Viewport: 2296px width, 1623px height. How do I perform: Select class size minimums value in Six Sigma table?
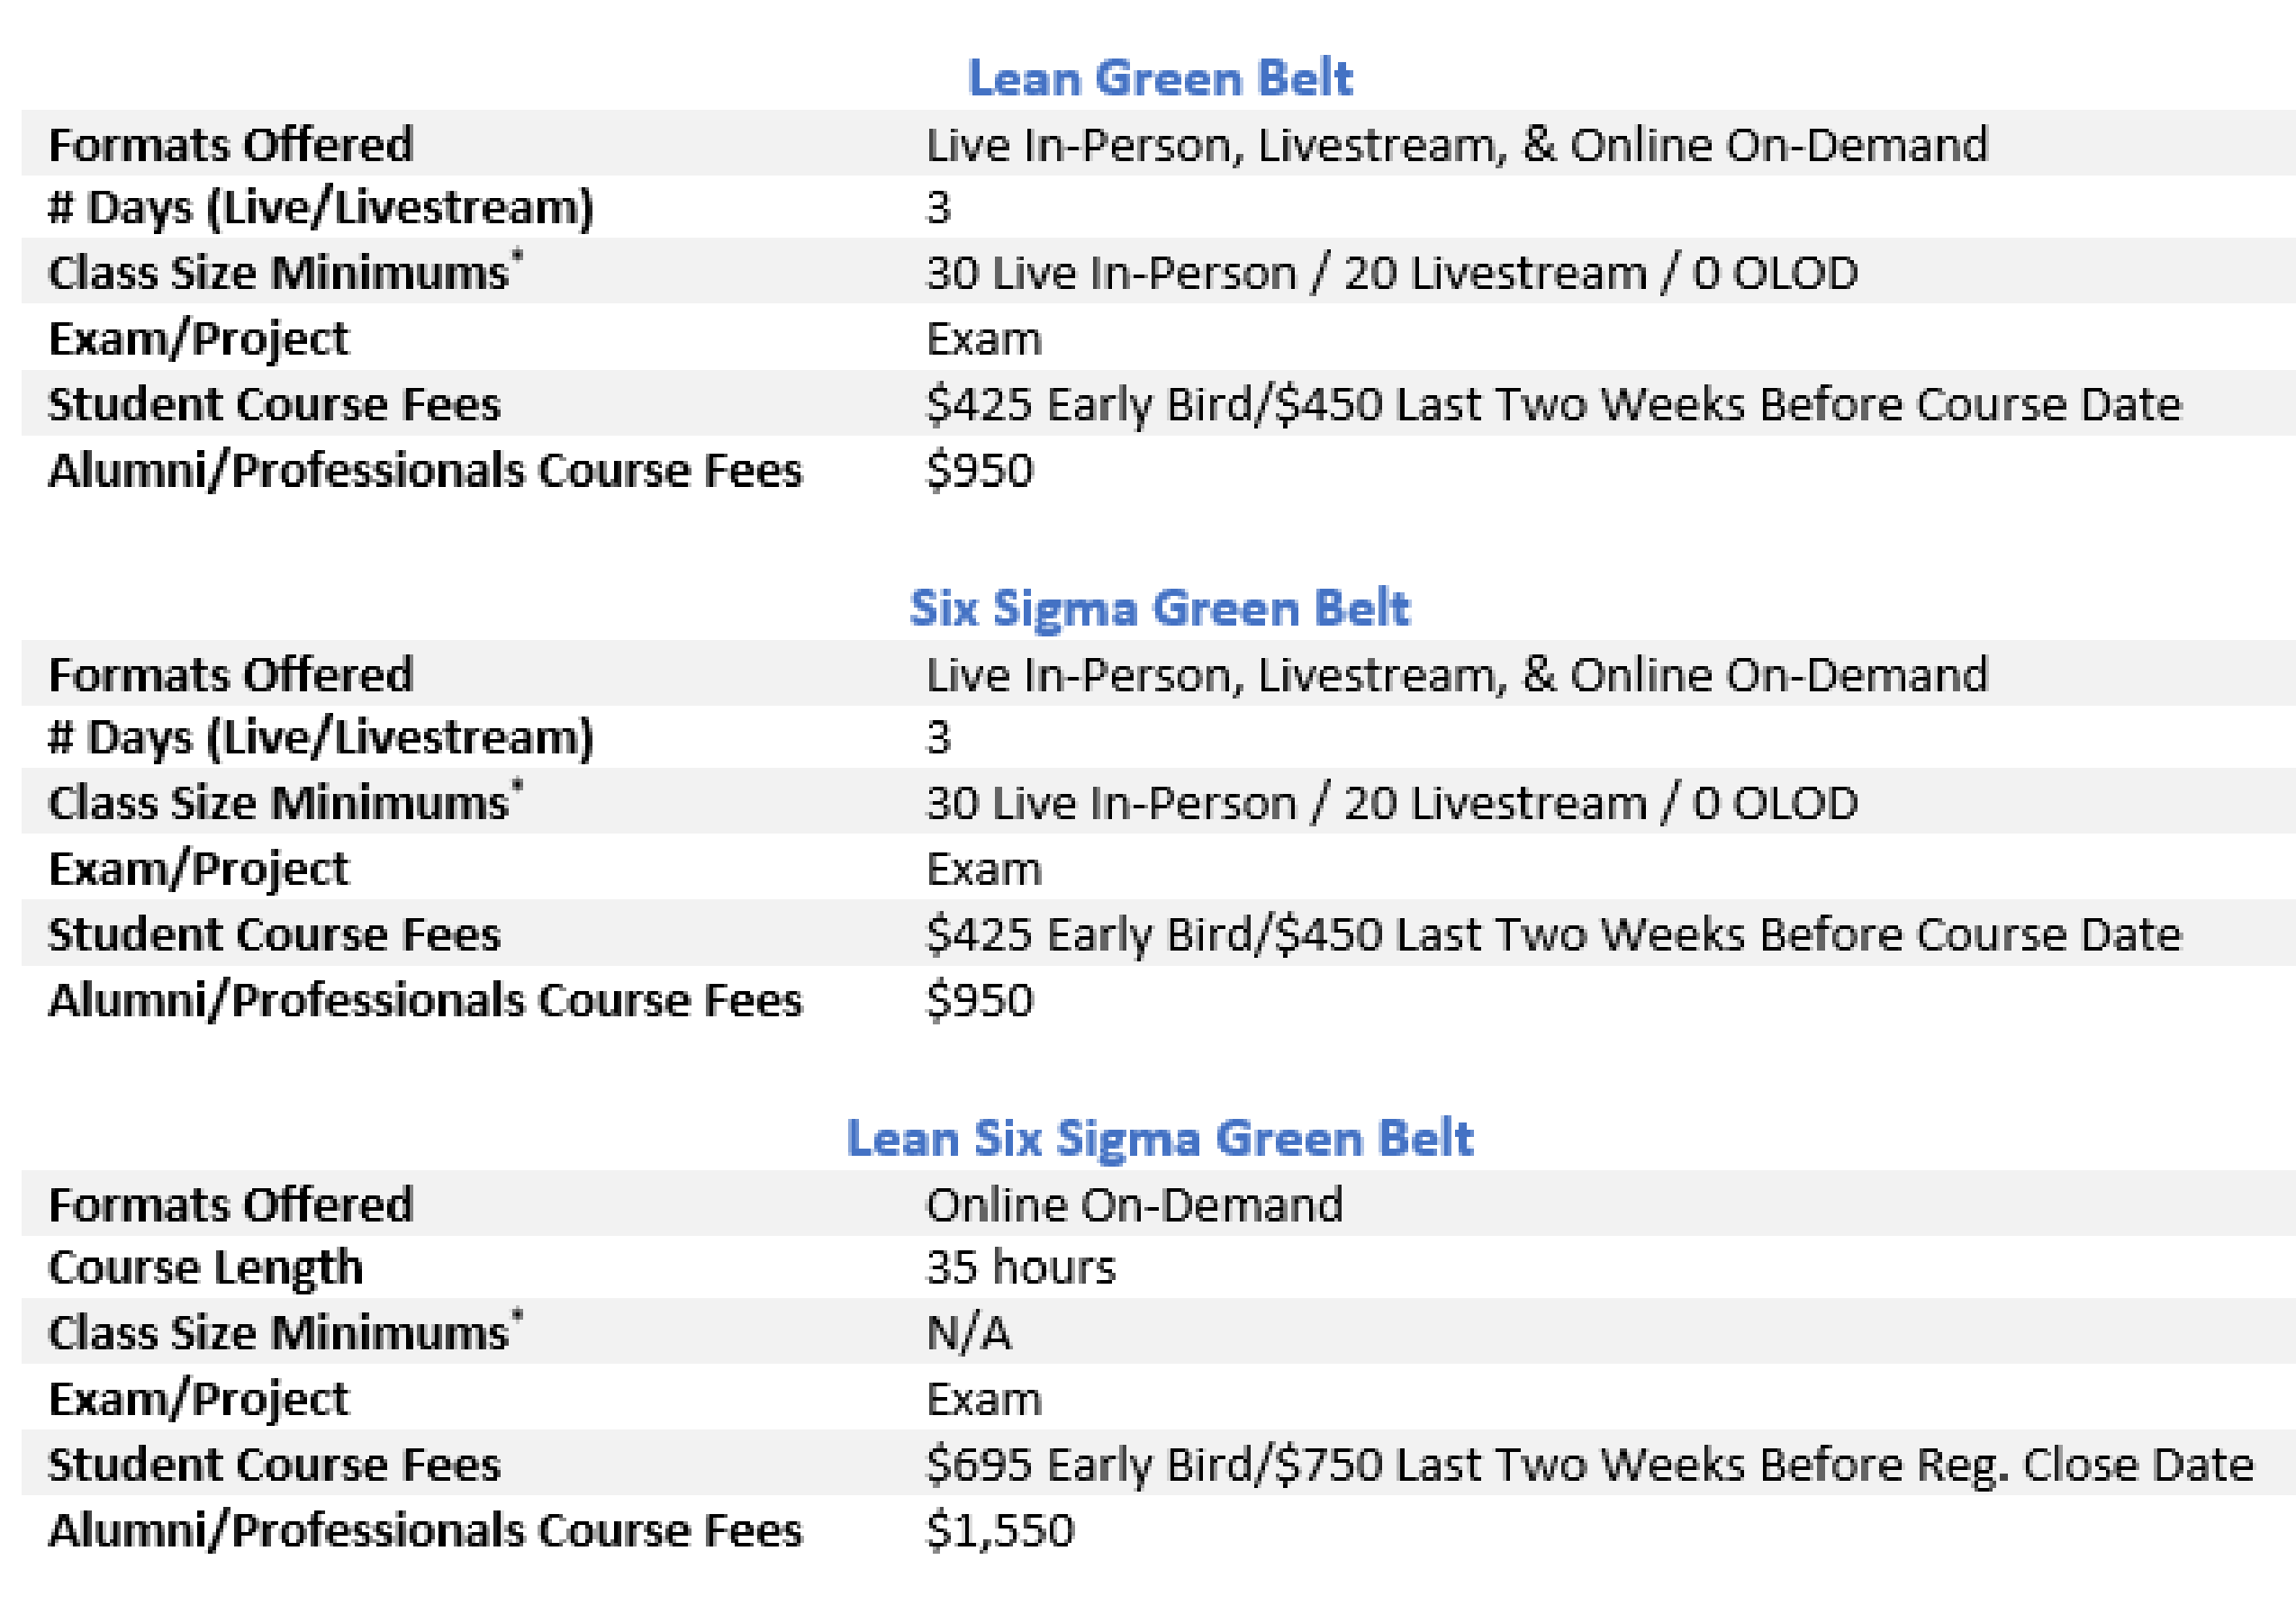tap(1392, 803)
